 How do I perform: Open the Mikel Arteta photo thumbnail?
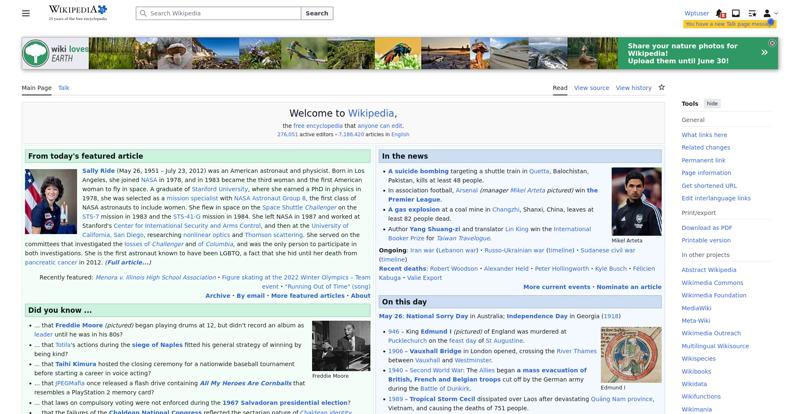coord(636,202)
